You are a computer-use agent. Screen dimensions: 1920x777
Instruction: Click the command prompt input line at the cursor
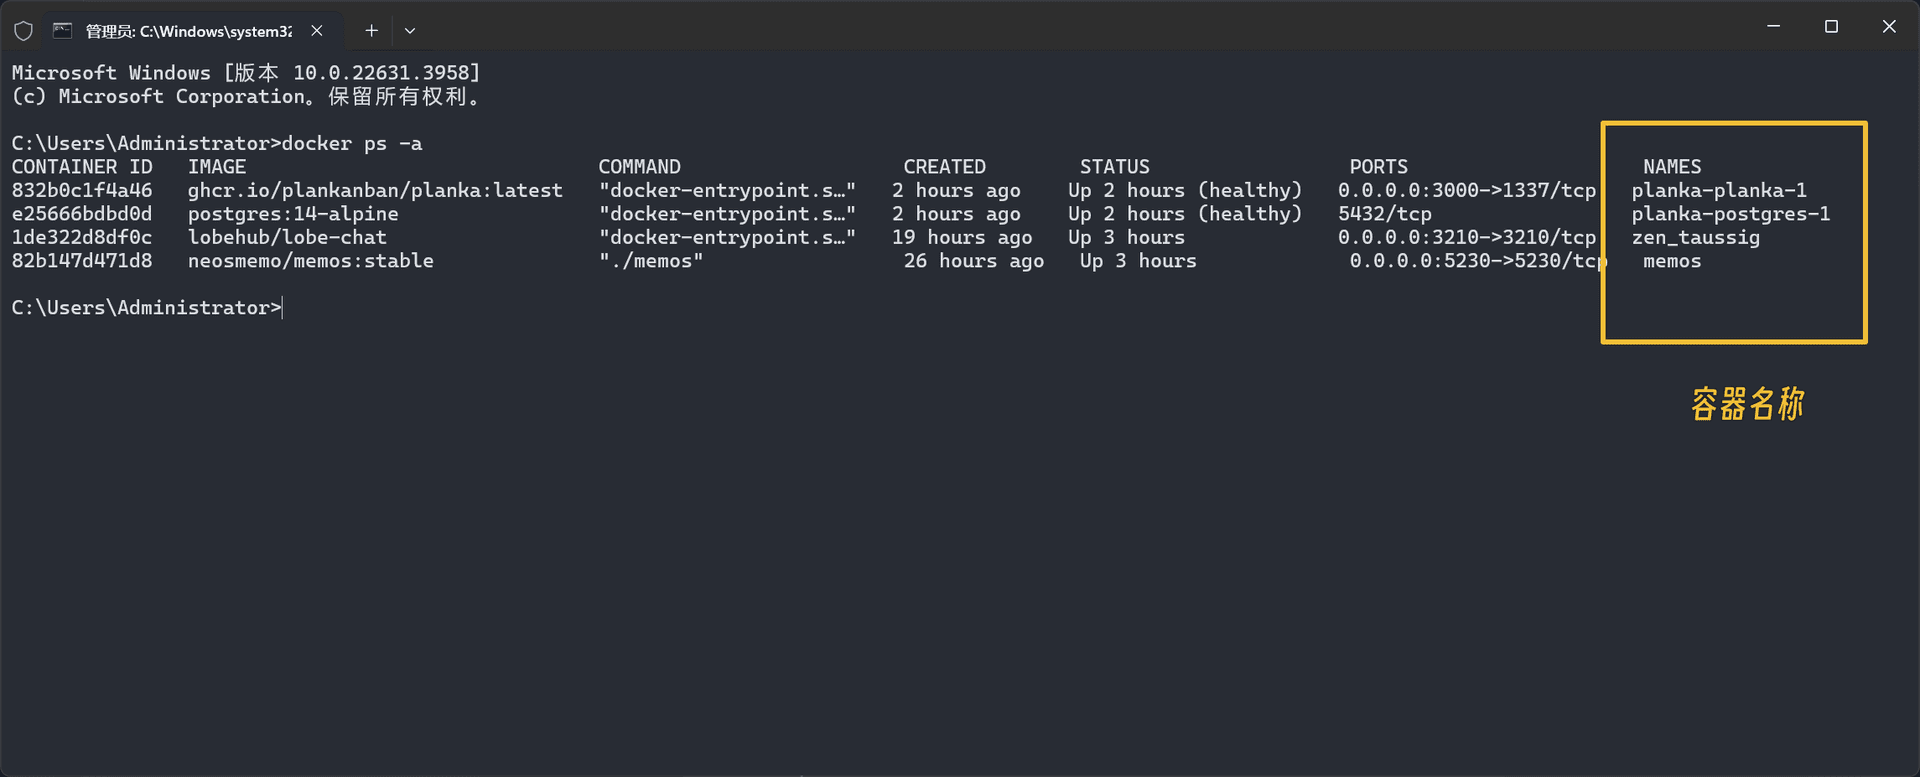point(284,308)
